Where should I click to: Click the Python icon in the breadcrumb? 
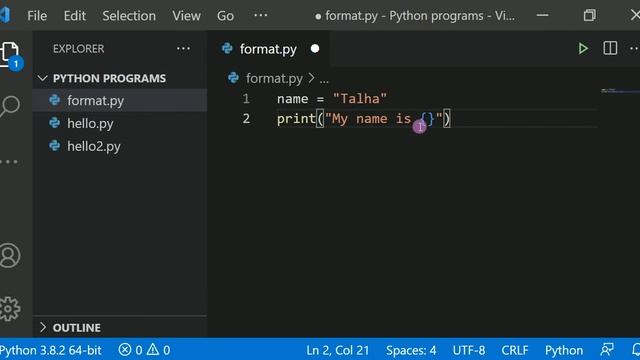tap(233, 78)
